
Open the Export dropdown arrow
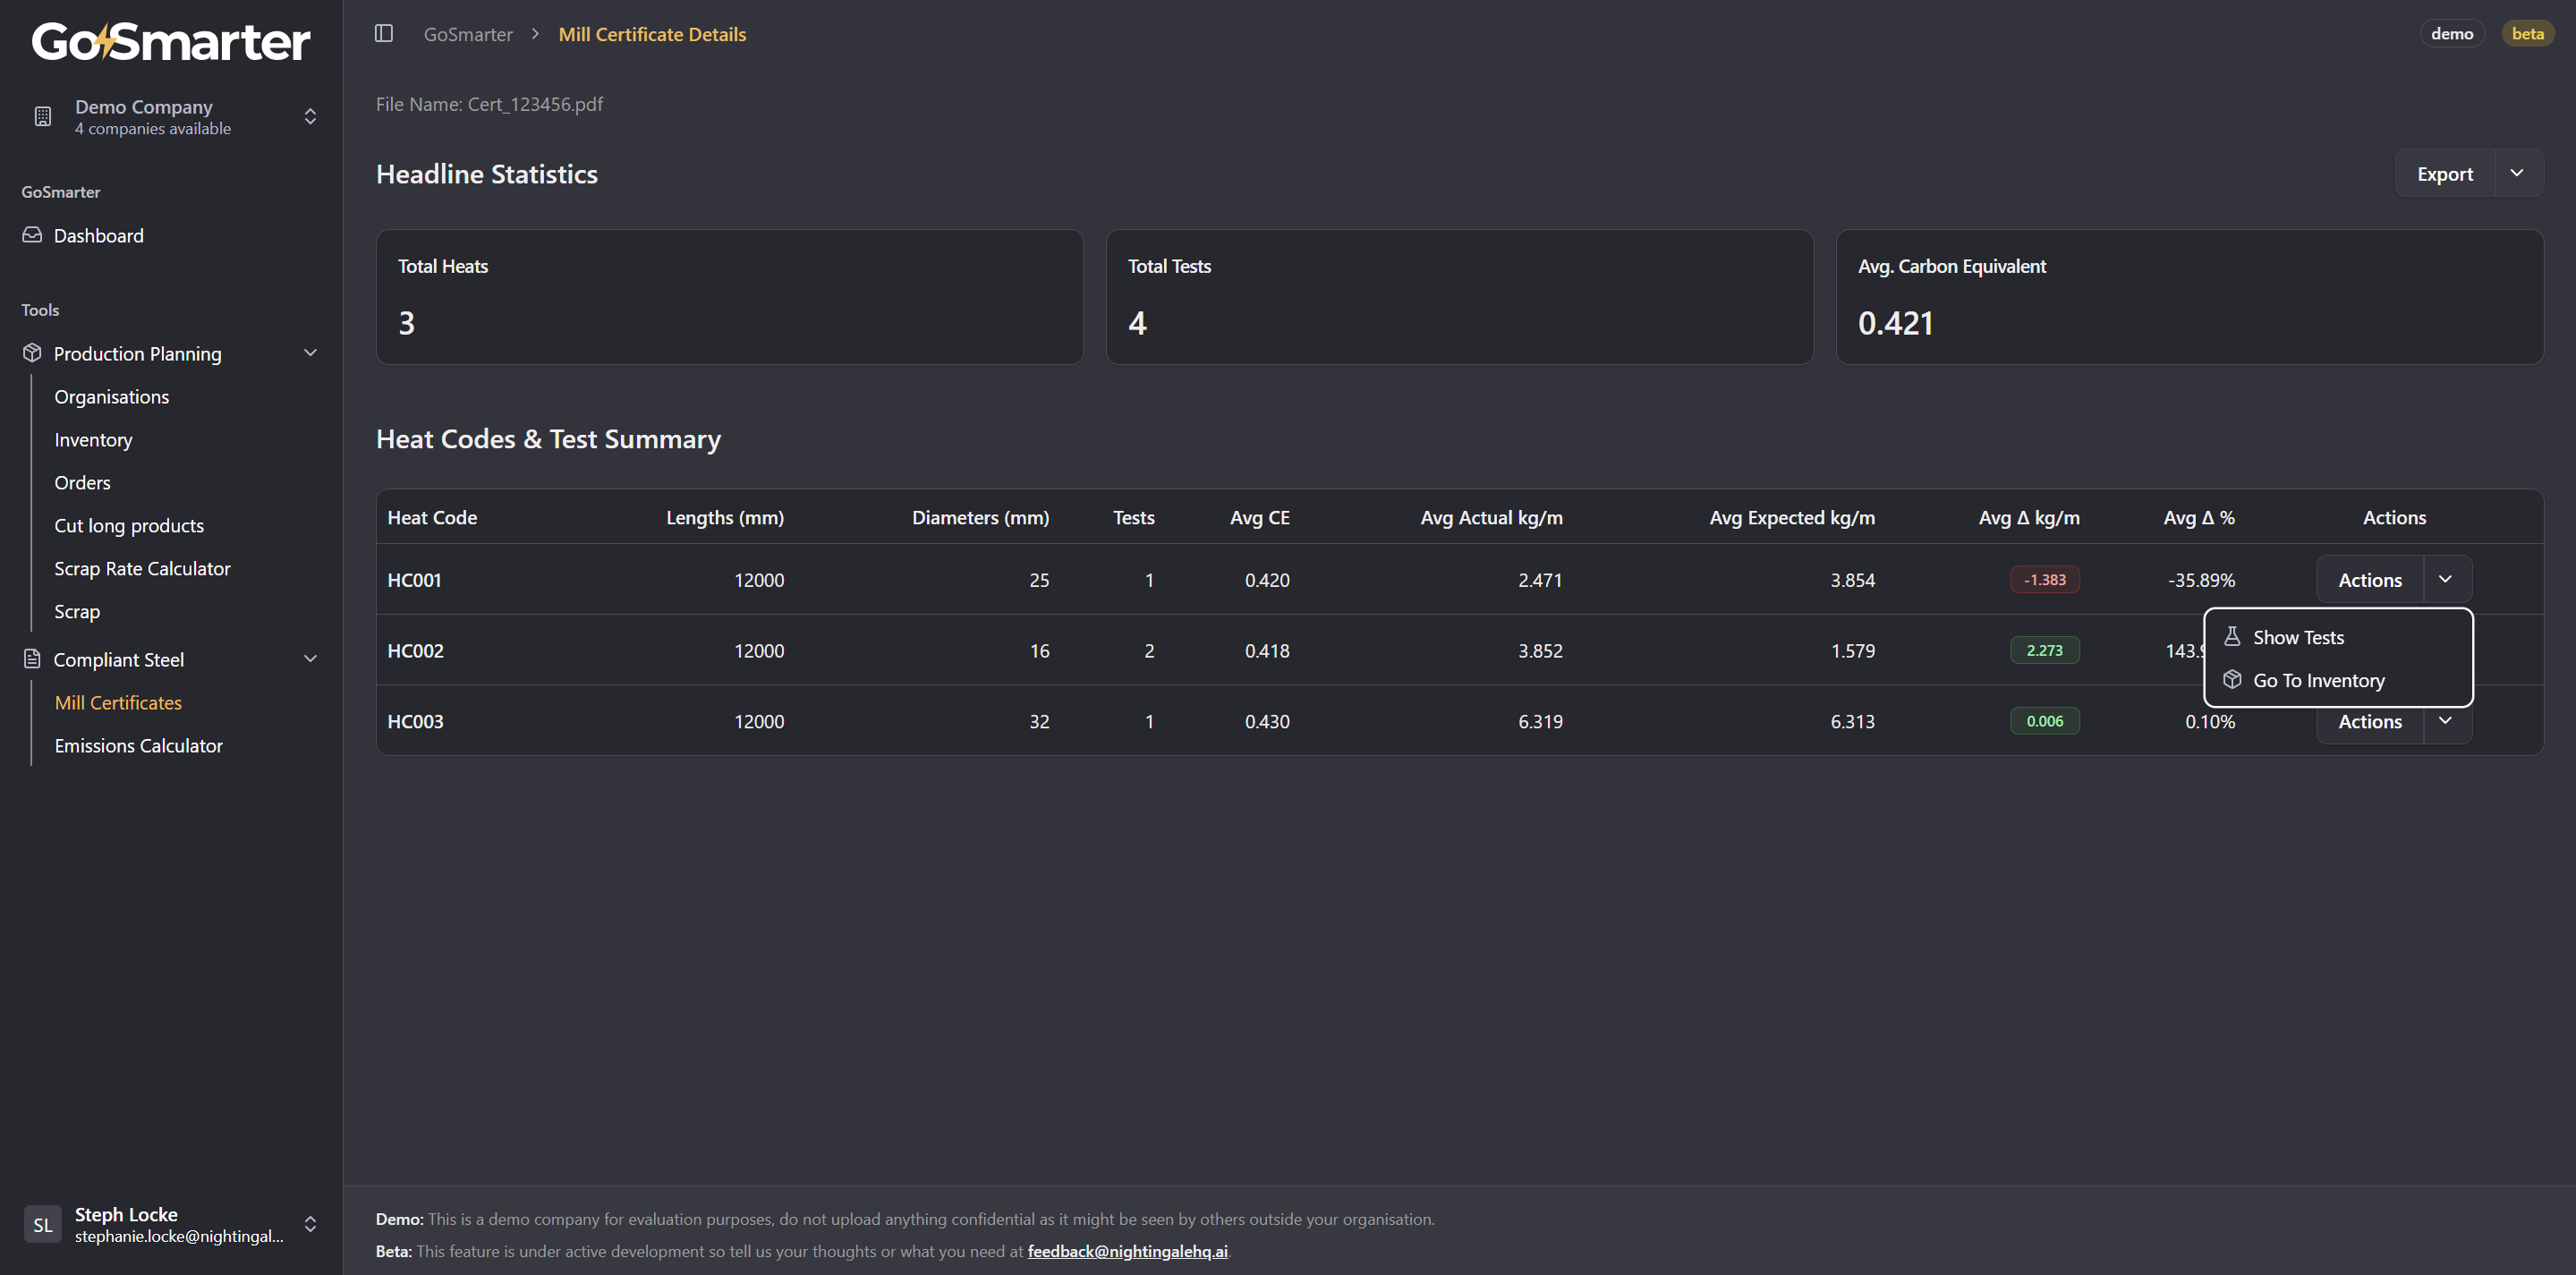tap(2517, 174)
